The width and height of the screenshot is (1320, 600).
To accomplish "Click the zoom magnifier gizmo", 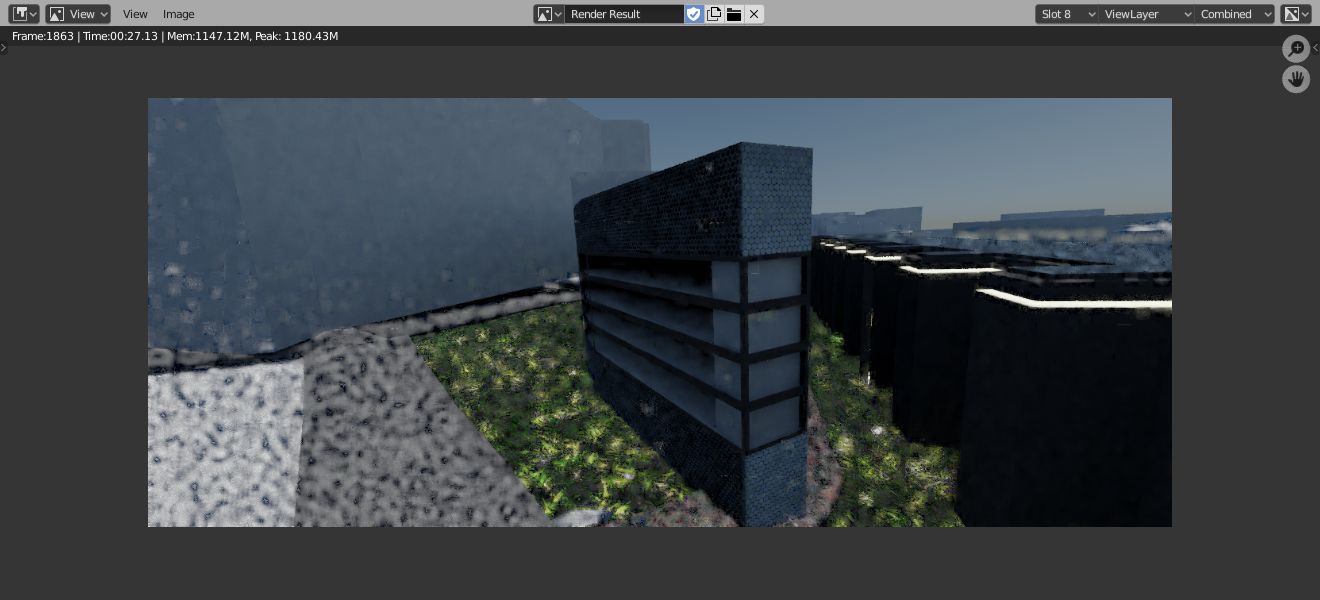I will coord(1296,49).
